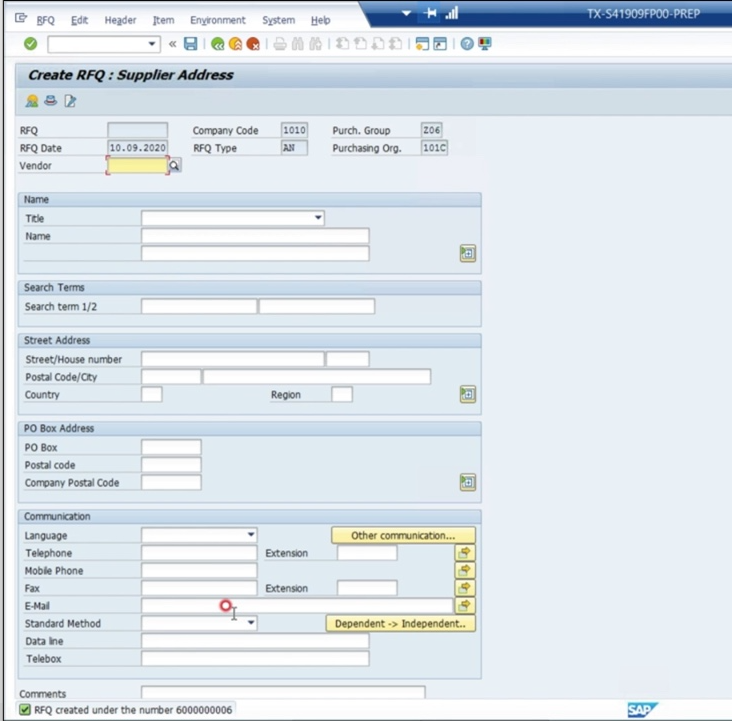Click the green Back icon
Screen dimensions: 732x721
[218, 44]
